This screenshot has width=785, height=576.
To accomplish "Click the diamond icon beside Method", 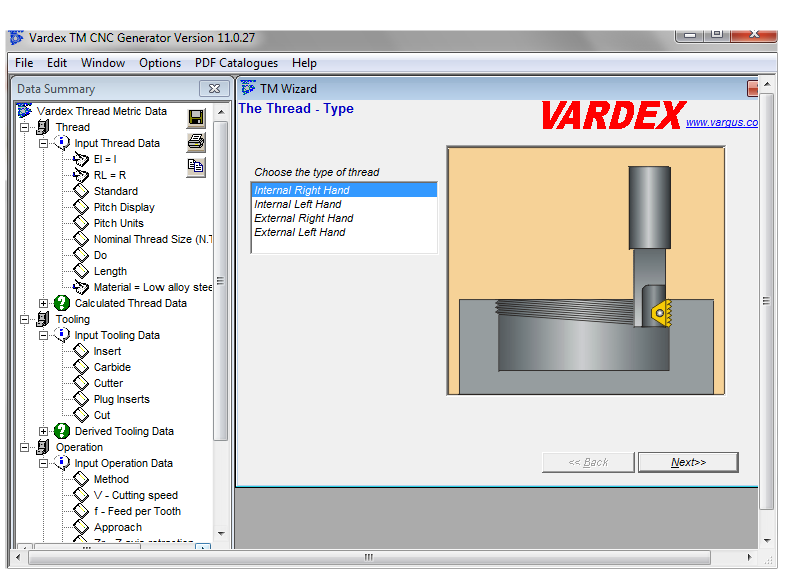I will click(x=81, y=479).
